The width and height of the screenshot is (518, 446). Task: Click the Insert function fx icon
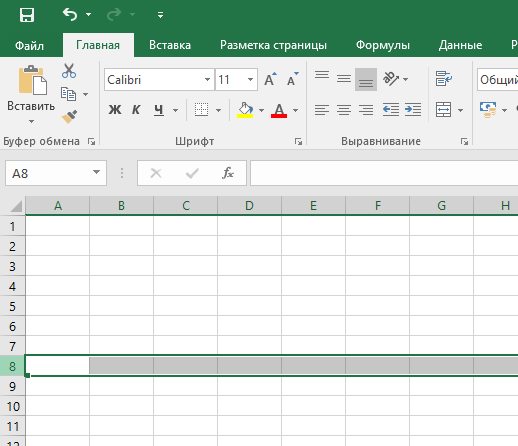[228, 173]
